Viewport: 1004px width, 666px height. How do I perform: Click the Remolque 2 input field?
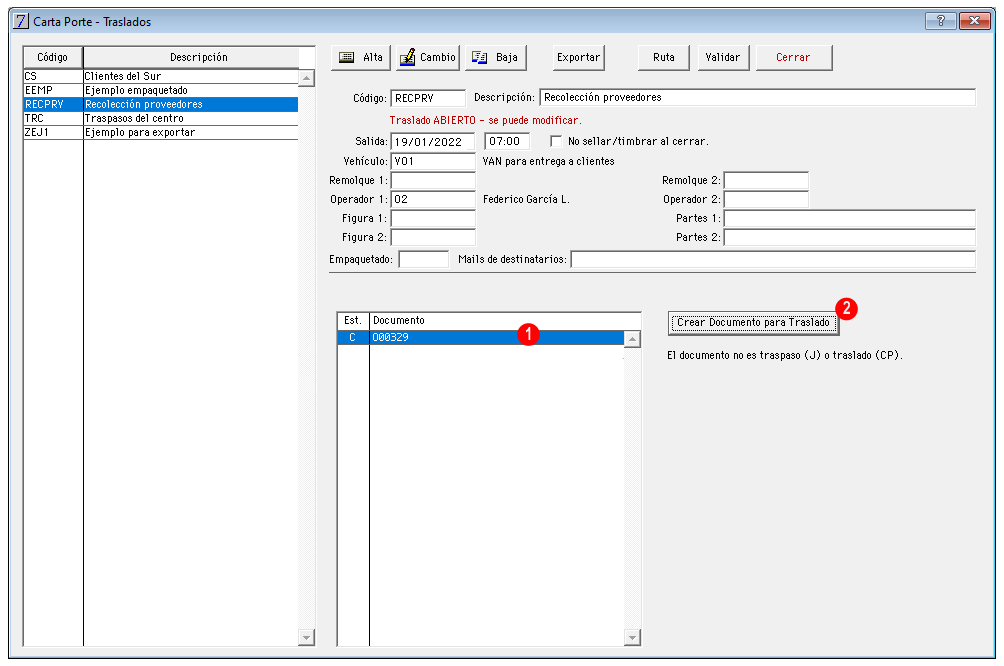[766, 181]
